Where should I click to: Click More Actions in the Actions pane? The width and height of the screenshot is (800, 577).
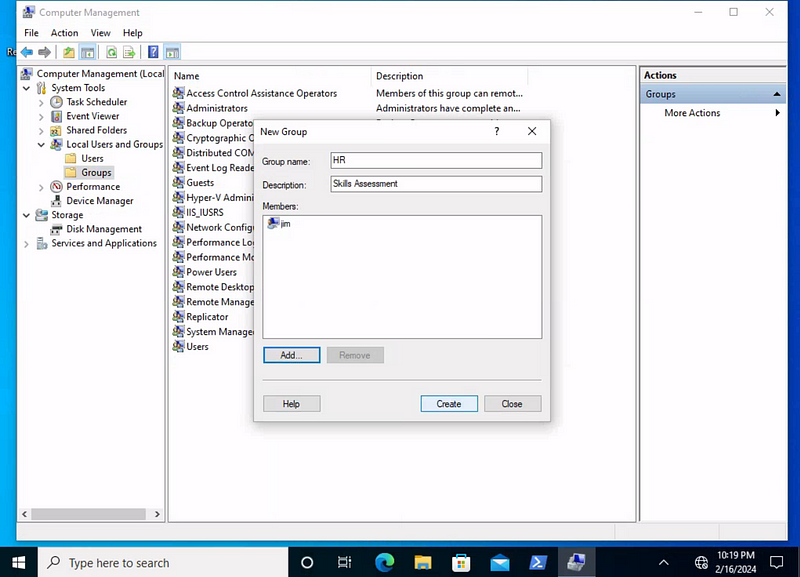click(x=692, y=113)
